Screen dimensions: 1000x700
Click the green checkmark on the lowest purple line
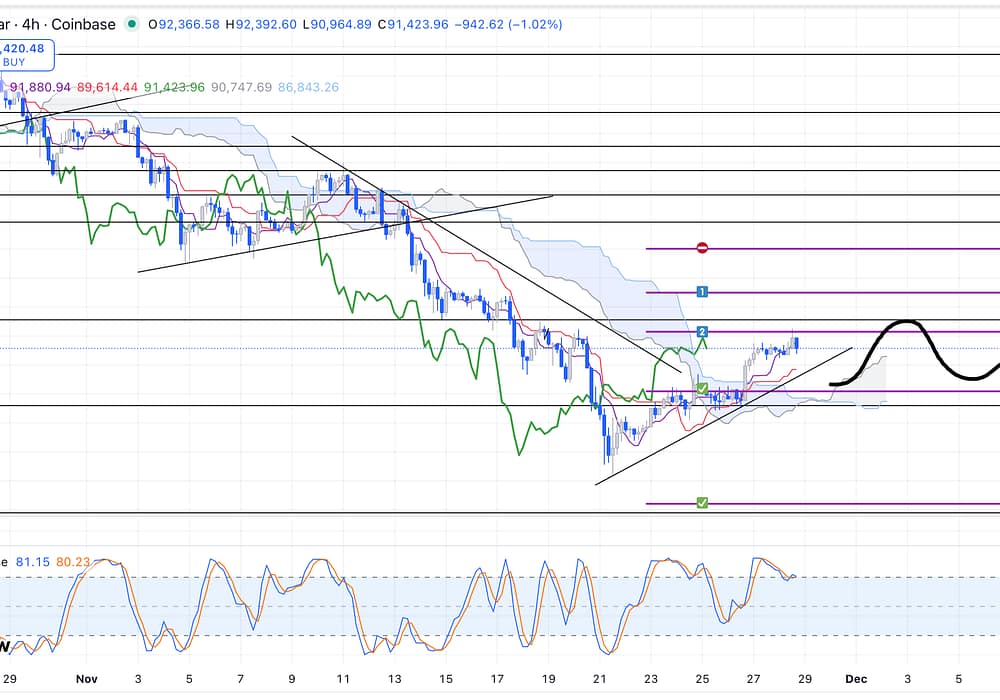(x=702, y=503)
